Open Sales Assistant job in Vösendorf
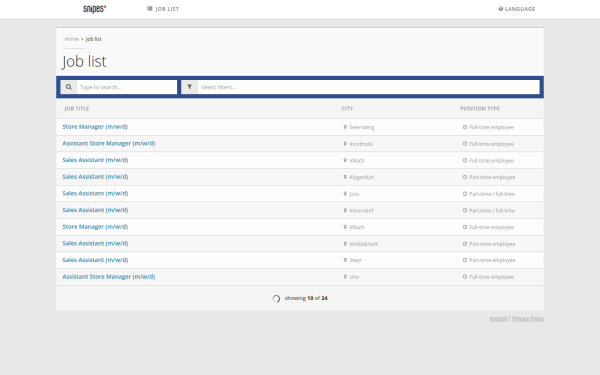The image size is (600, 375). point(95,210)
